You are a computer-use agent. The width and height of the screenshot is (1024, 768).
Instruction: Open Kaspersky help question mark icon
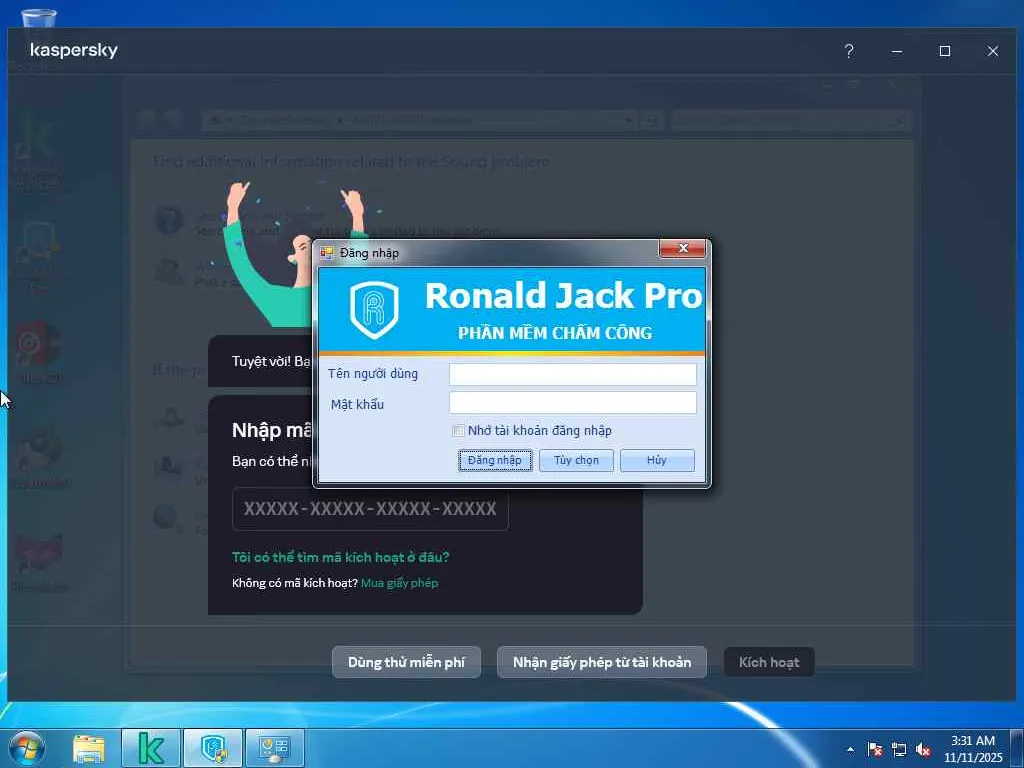[848, 51]
